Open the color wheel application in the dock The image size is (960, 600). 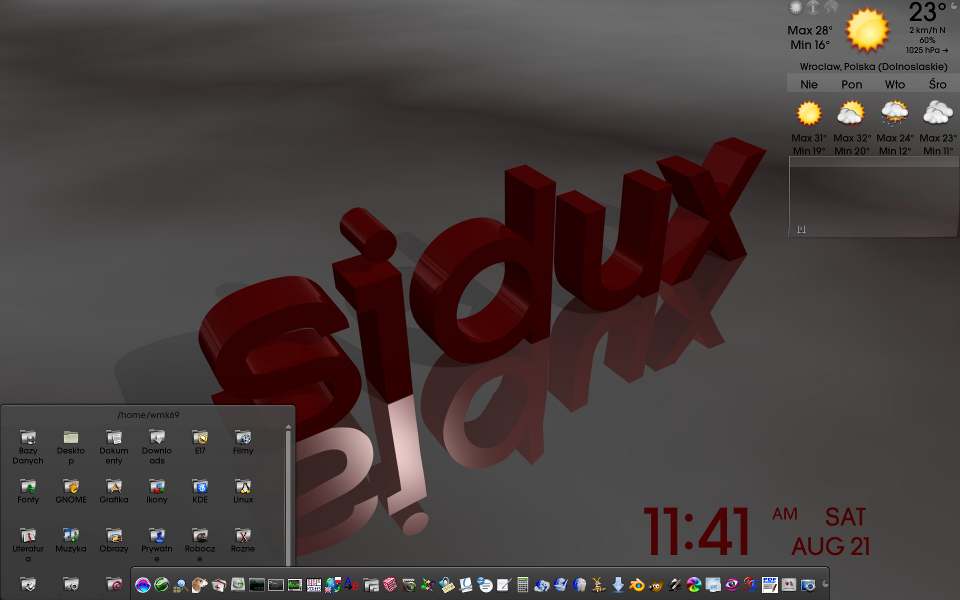click(694, 585)
